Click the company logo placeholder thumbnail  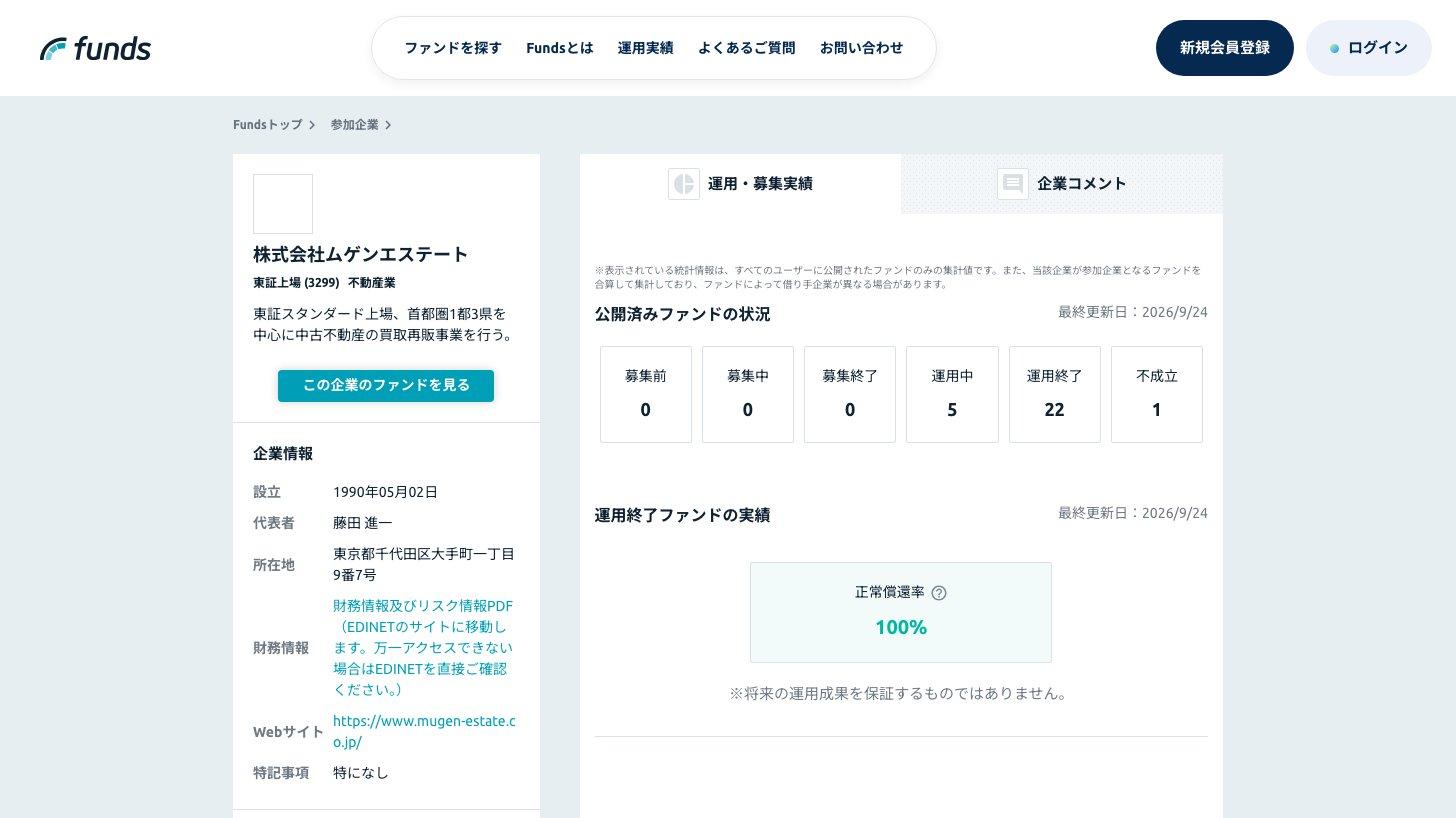click(x=283, y=204)
